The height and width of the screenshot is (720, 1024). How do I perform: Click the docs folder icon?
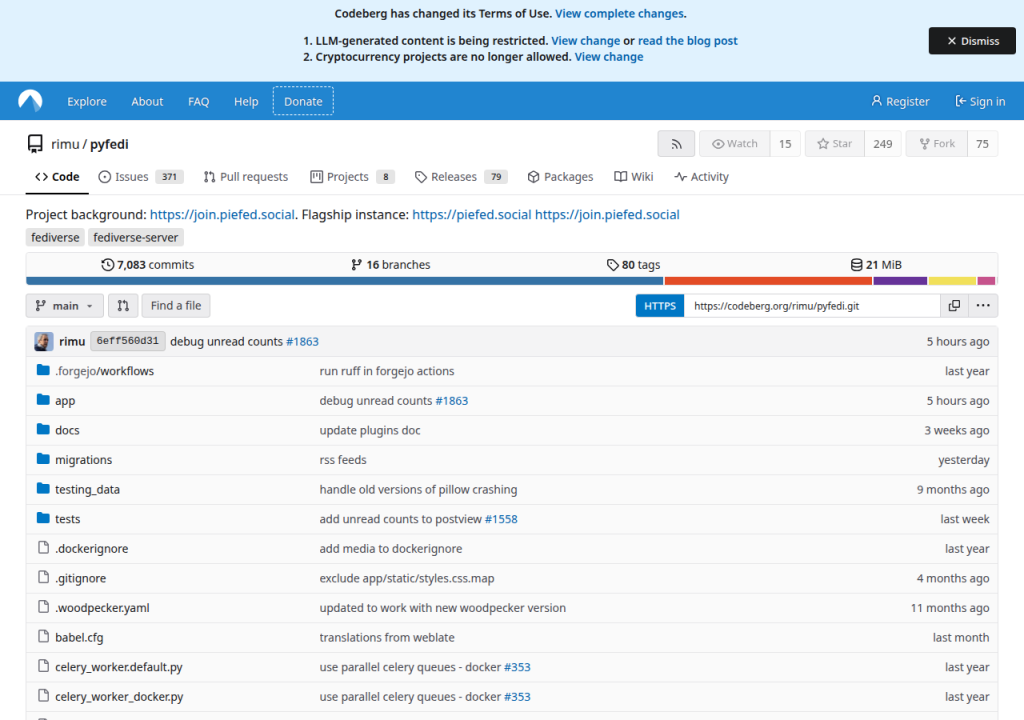click(x=43, y=429)
